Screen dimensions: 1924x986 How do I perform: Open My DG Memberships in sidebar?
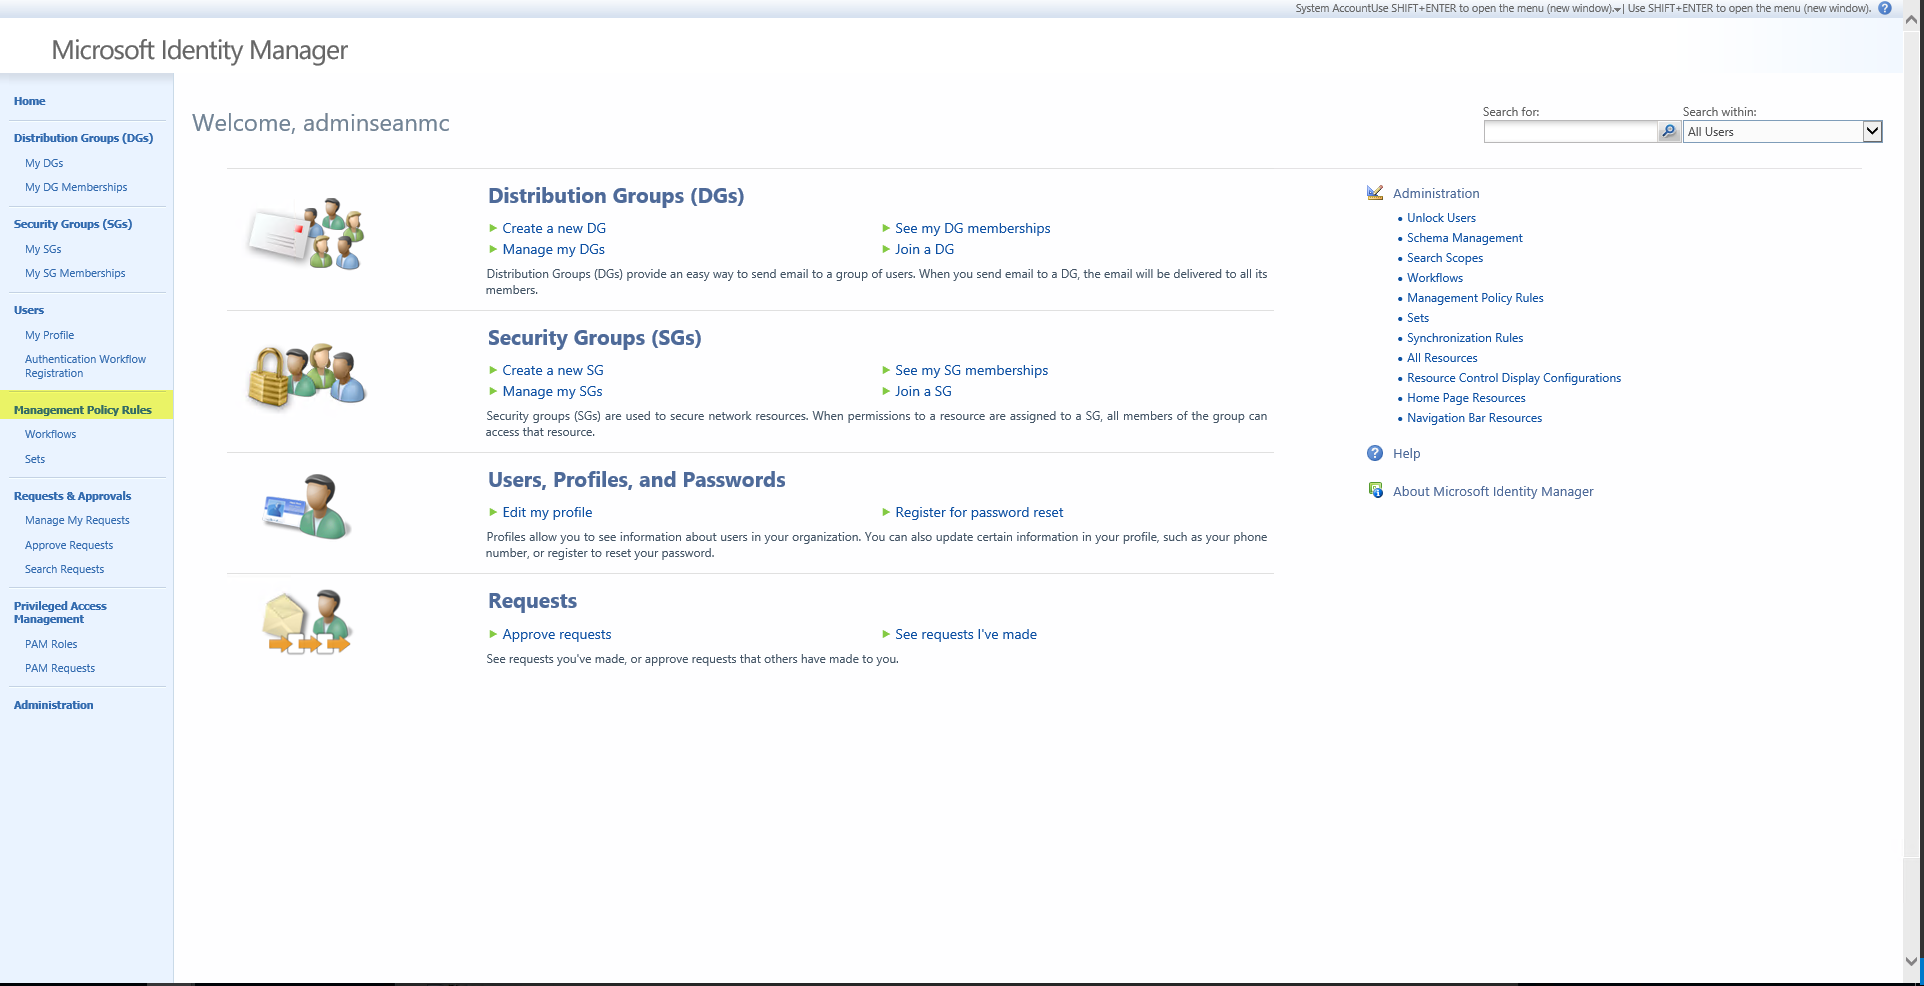click(x=76, y=187)
